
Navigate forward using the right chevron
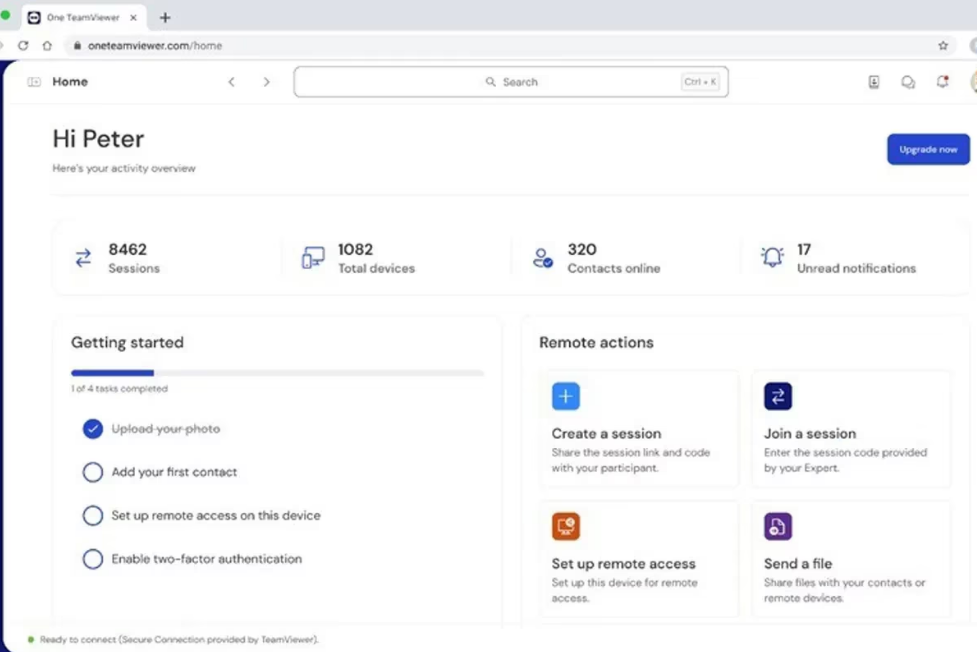[x=266, y=82]
